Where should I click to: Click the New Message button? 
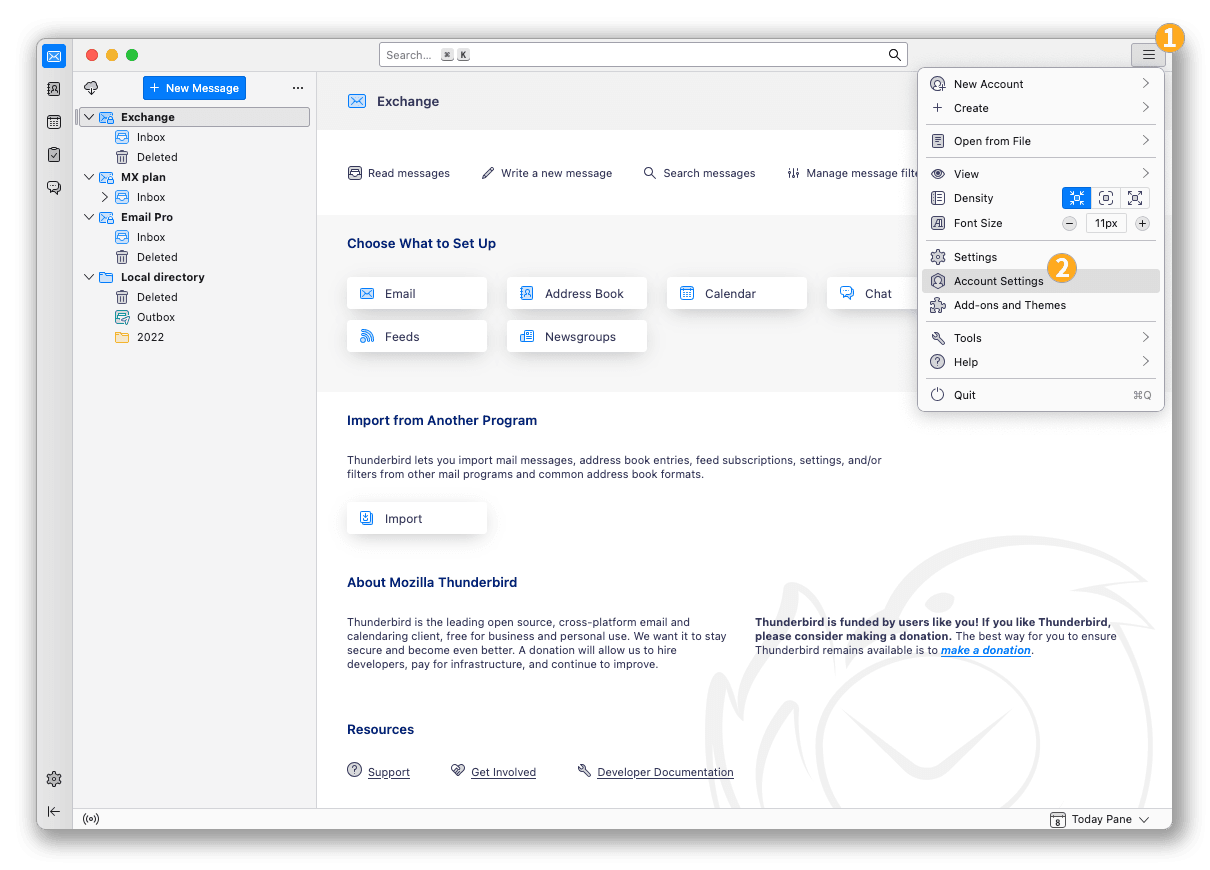point(194,88)
